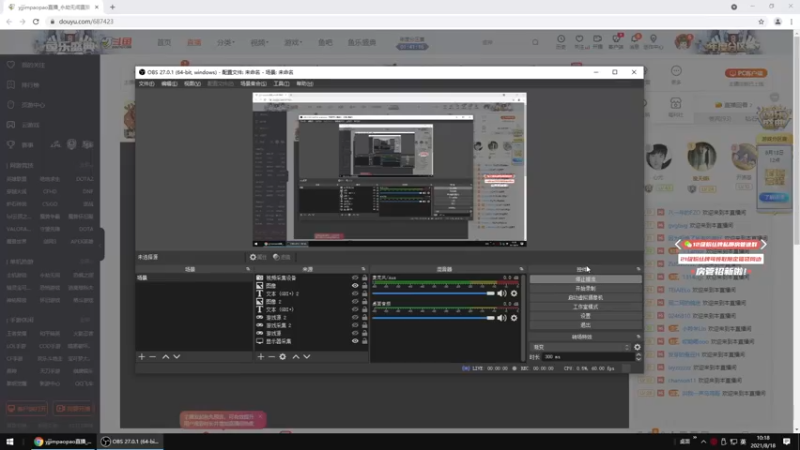Image resolution: width=800 pixels, height=450 pixels.
Task: Open Douyu watch history clock icon
Action: [561, 41]
